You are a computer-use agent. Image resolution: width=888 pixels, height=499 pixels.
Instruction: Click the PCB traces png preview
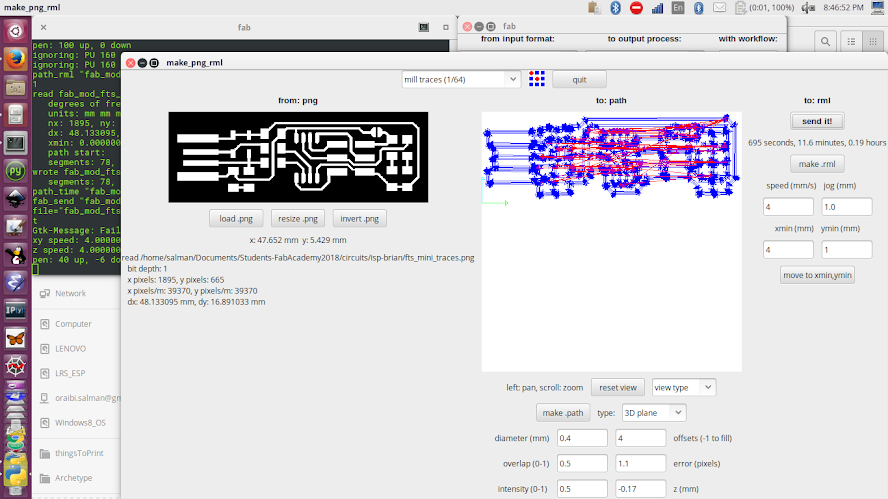(x=298, y=157)
